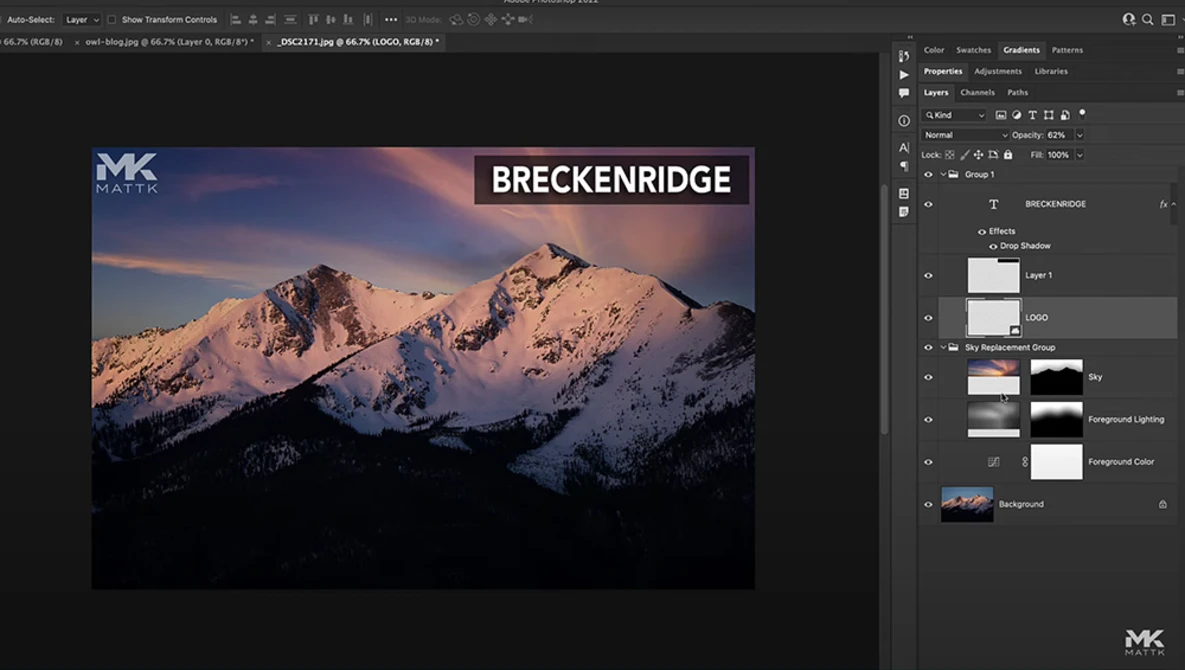The height and width of the screenshot is (670, 1185).
Task: Open the Kind layer filter dropdown
Action: click(x=954, y=115)
